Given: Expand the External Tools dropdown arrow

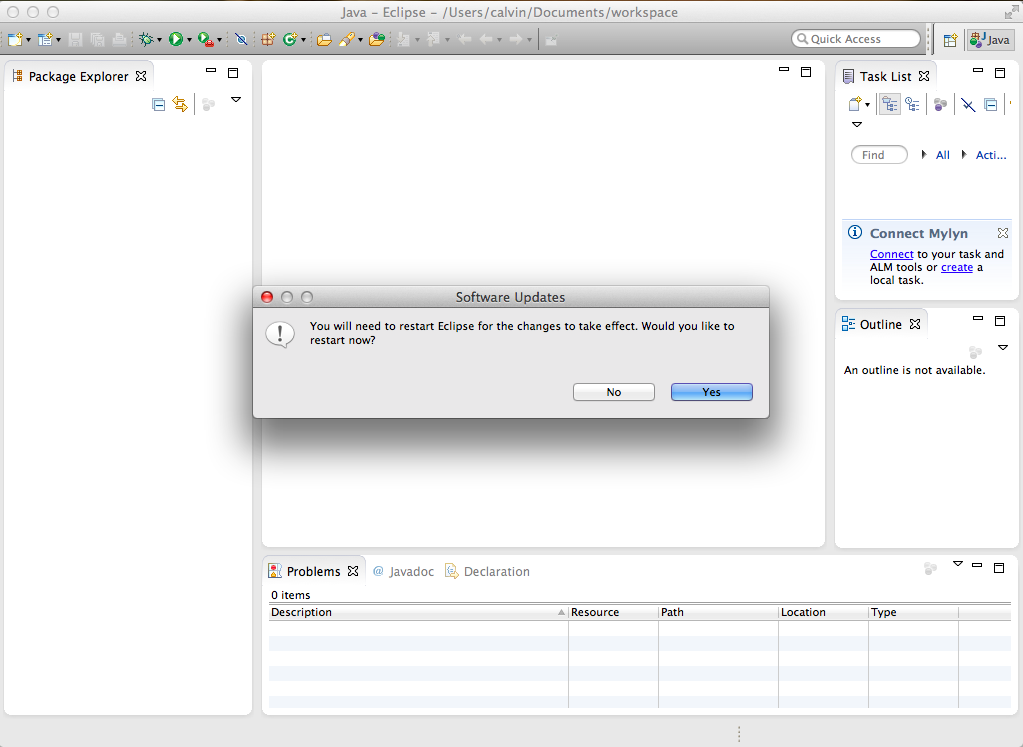Looking at the screenshot, I should [219, 40].
